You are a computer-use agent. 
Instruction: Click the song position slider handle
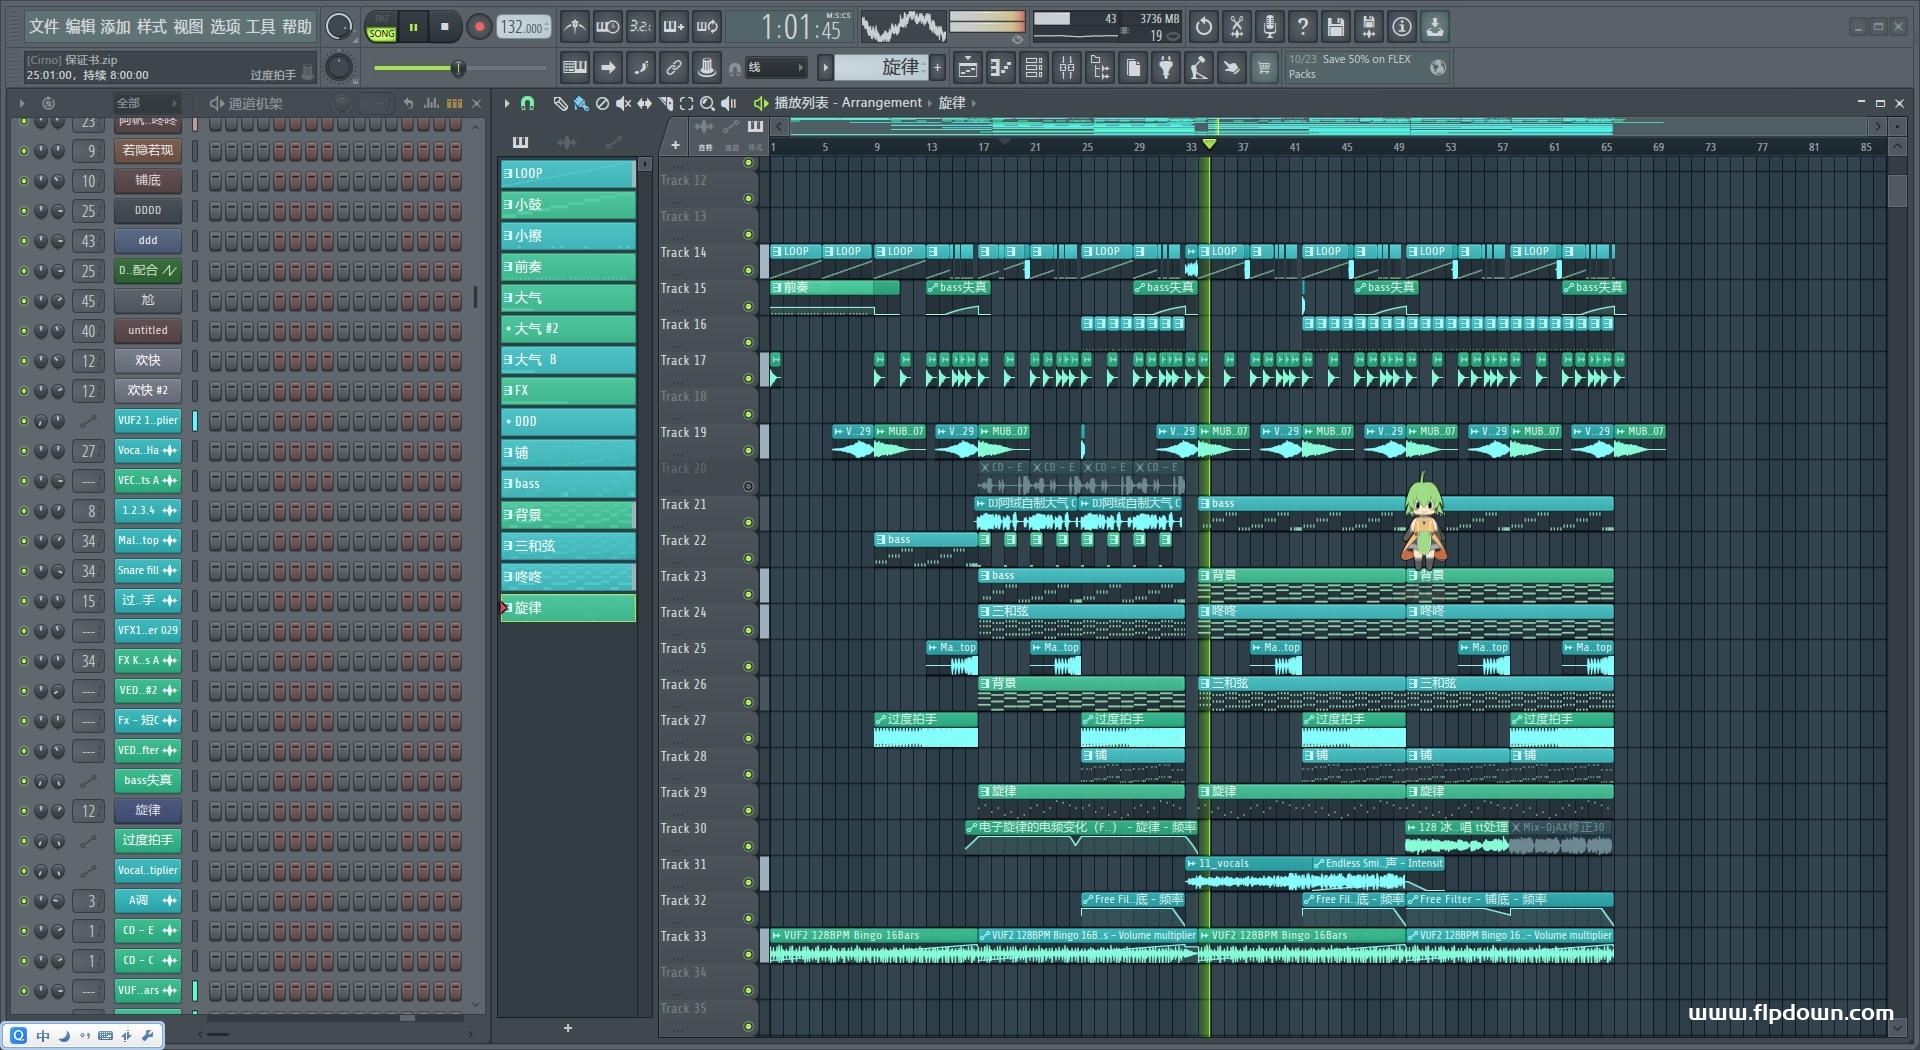click(458, 68)
